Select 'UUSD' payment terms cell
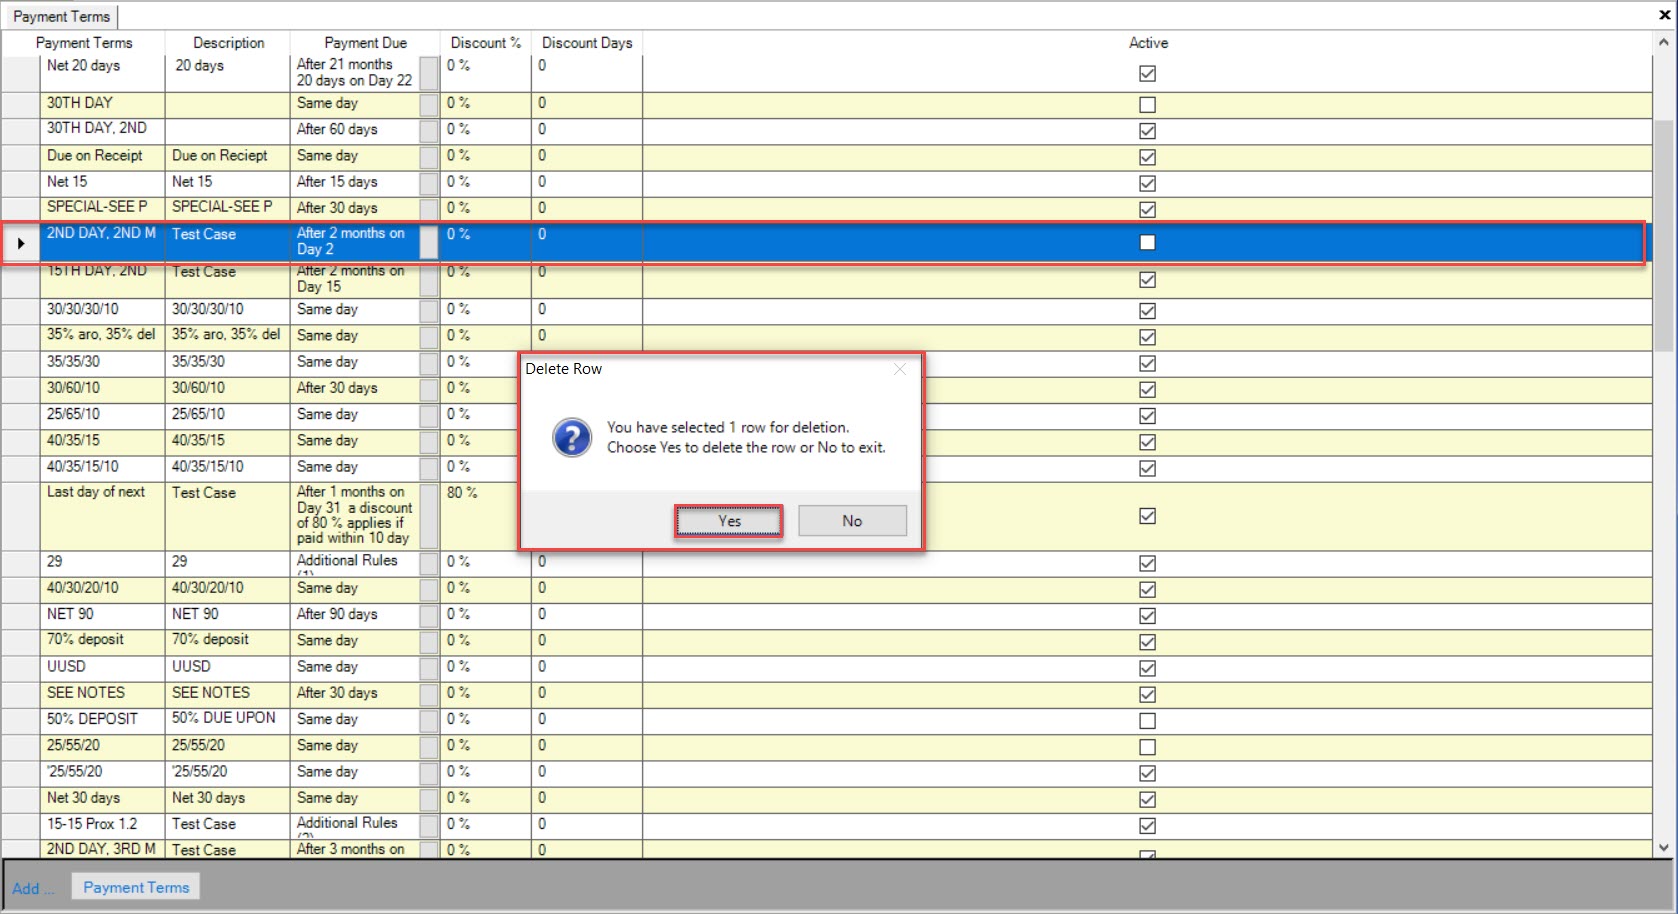 [102, 667]
